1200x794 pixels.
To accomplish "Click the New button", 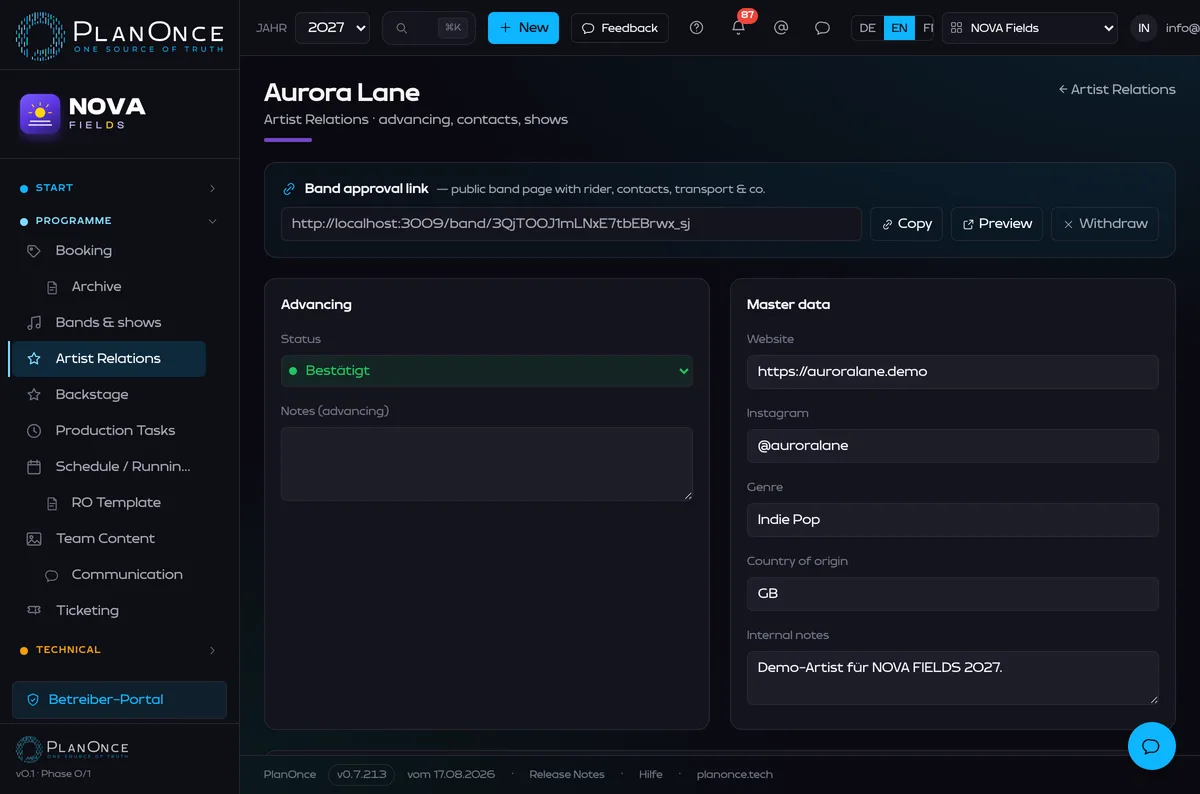I will (523, 28).
